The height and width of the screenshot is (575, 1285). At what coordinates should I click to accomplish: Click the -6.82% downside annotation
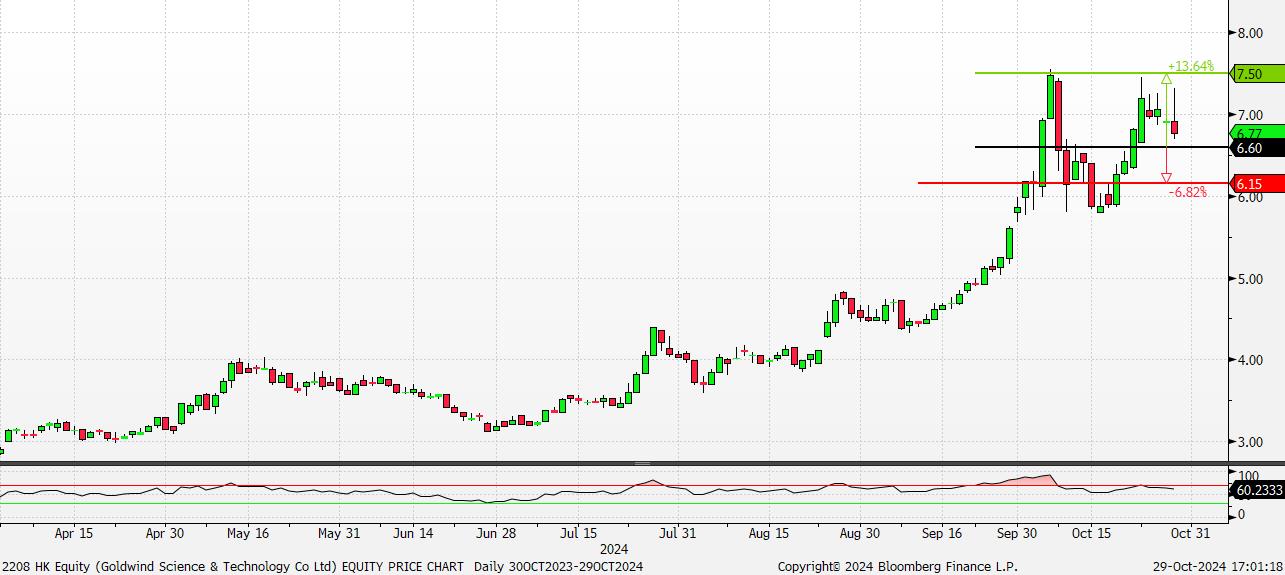1188,192
